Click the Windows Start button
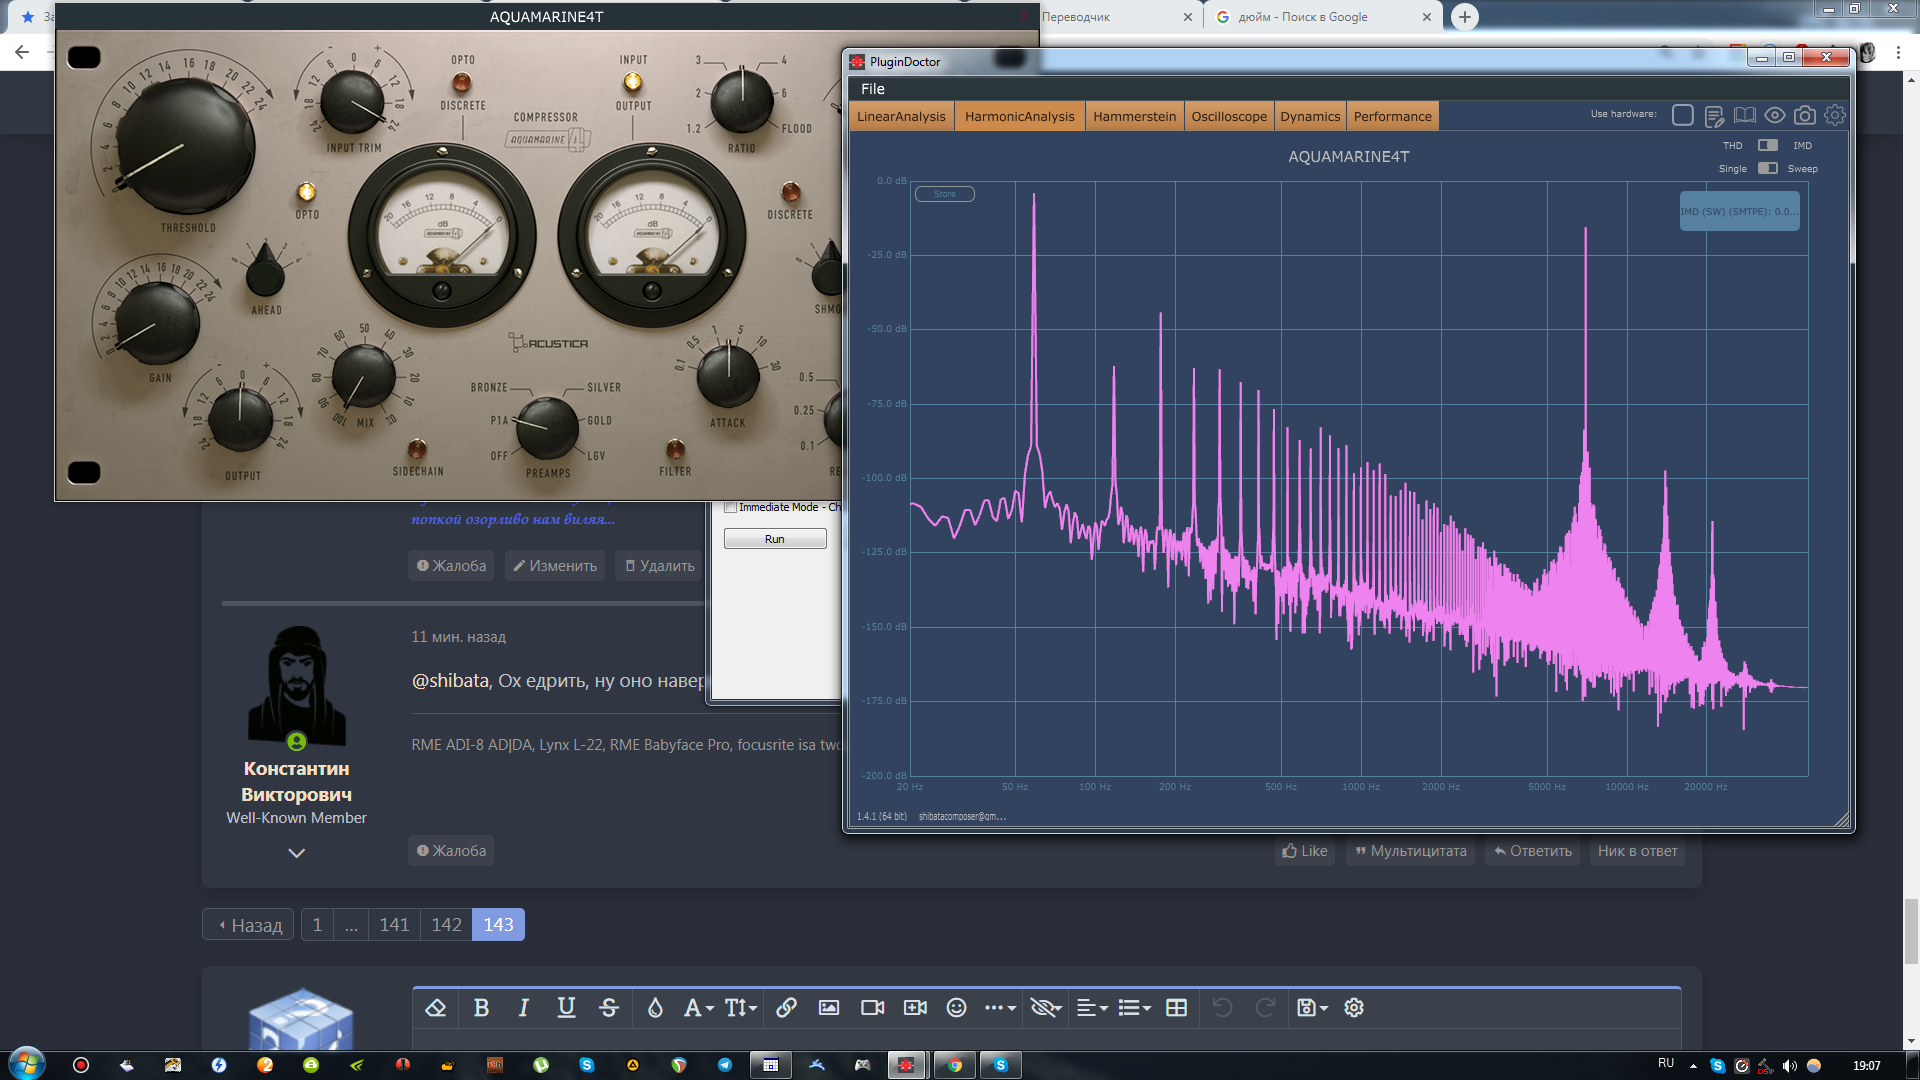This screenshot has width=1920, height=1080. [26, 1064]
